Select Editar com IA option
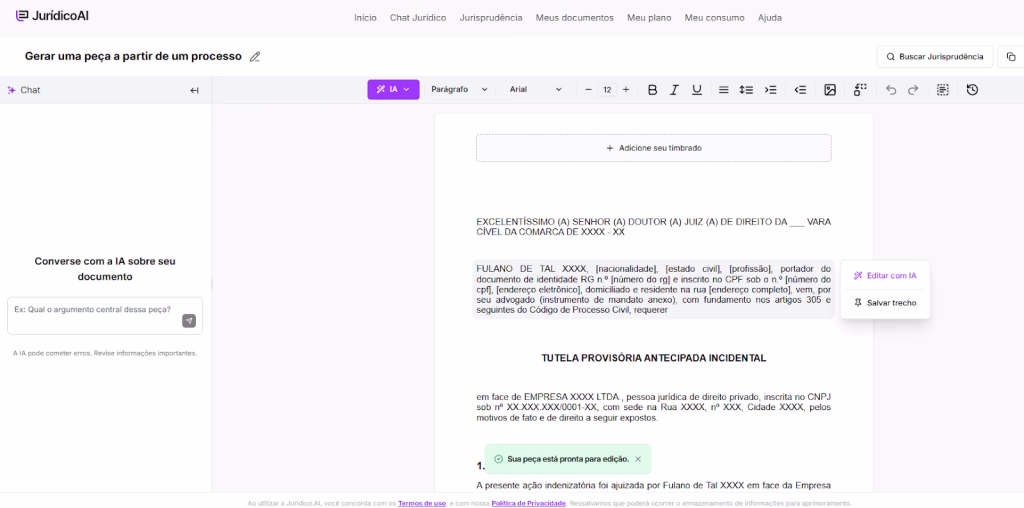Image resolution: width=1024 pixels, height=508 pixels. tap(885, 276)
